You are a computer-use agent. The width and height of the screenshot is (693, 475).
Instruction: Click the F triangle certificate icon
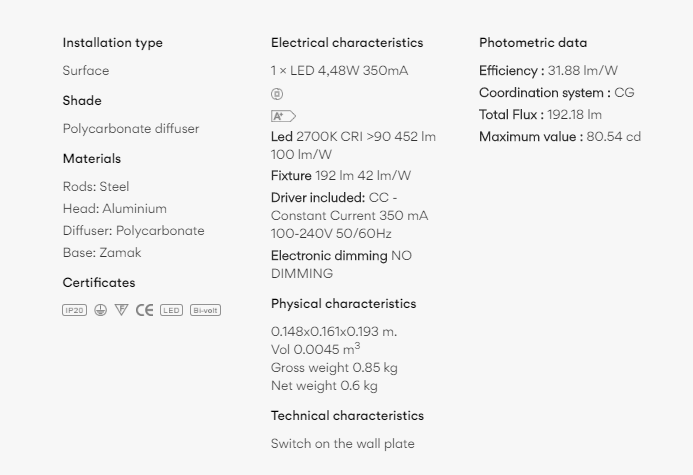[121, 310]
